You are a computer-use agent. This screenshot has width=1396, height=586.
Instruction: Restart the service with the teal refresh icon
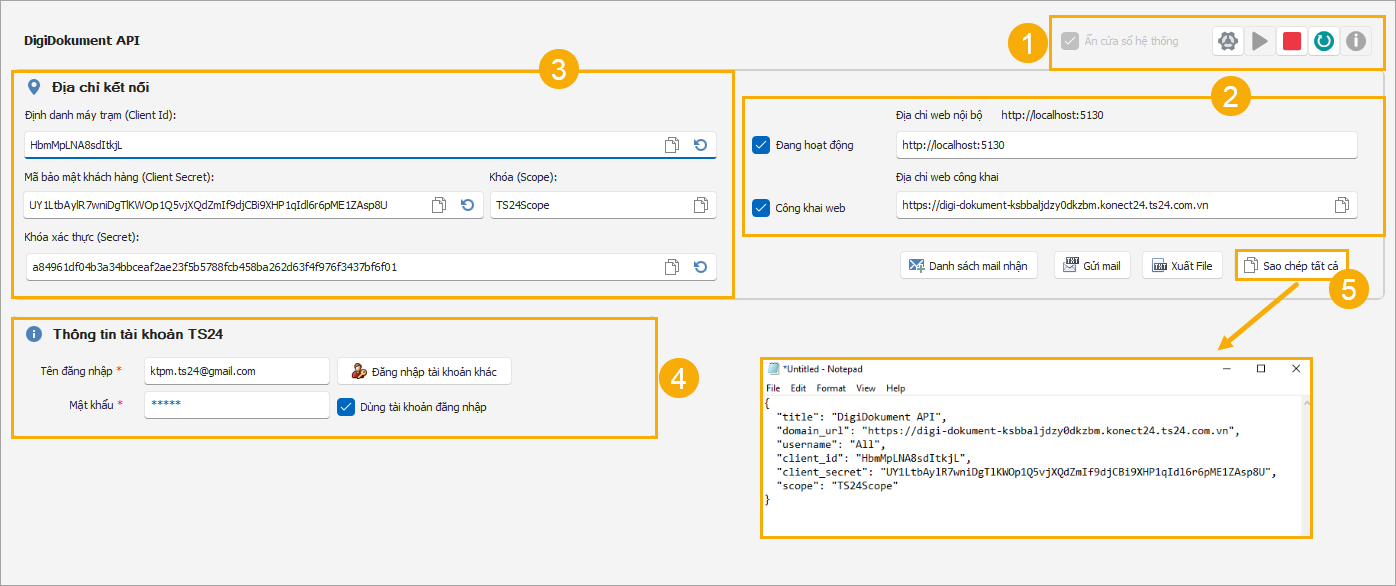point(1324,41)
